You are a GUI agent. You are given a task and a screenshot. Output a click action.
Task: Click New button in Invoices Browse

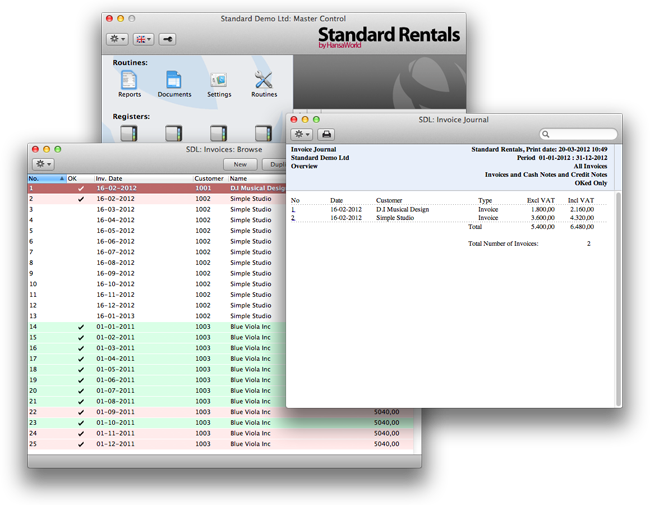(240, 165)
